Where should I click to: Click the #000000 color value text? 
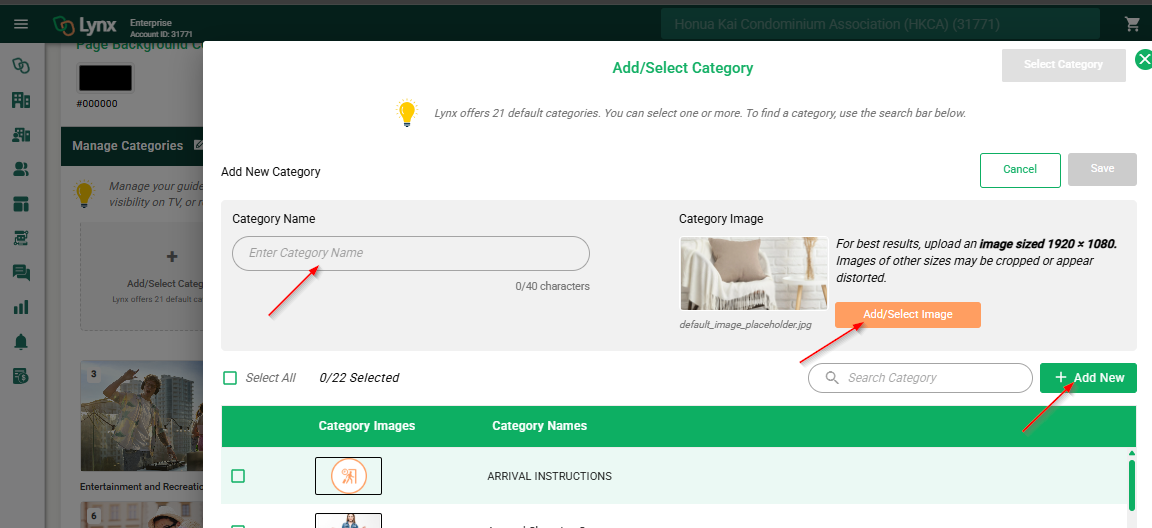(x=97, y=104)
